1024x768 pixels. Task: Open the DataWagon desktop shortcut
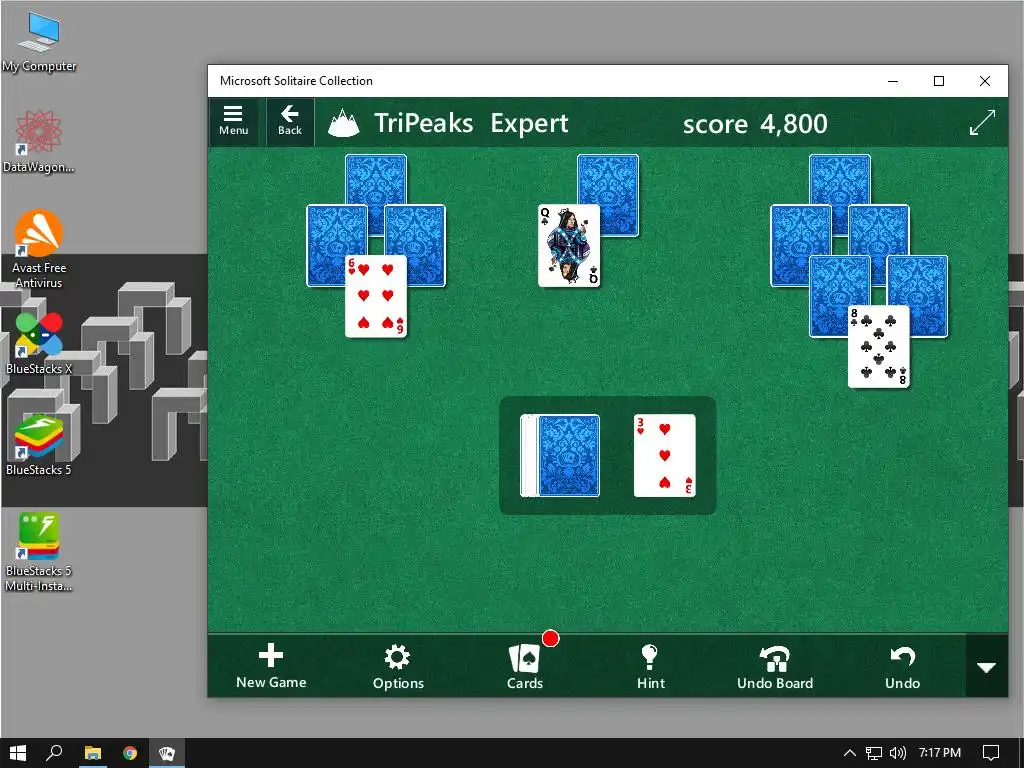39,142
